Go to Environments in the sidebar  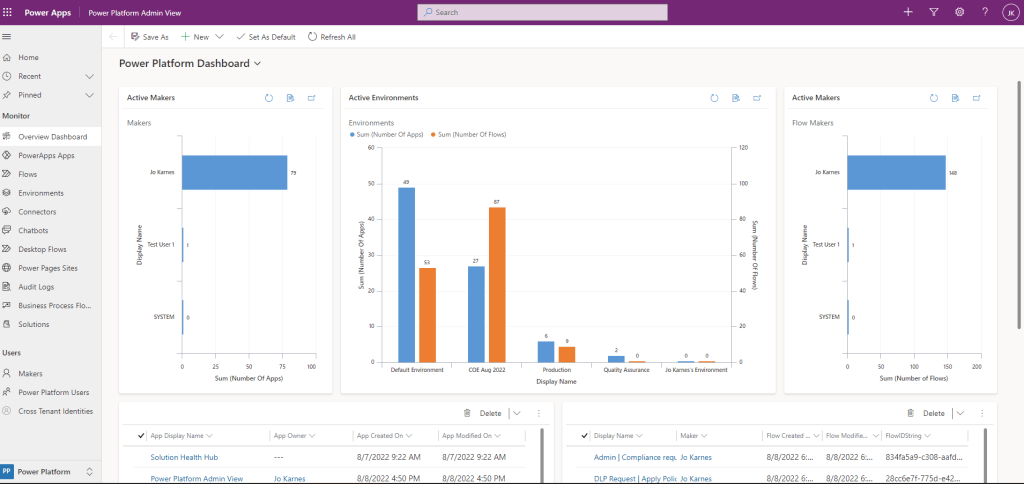click(40, 193)
